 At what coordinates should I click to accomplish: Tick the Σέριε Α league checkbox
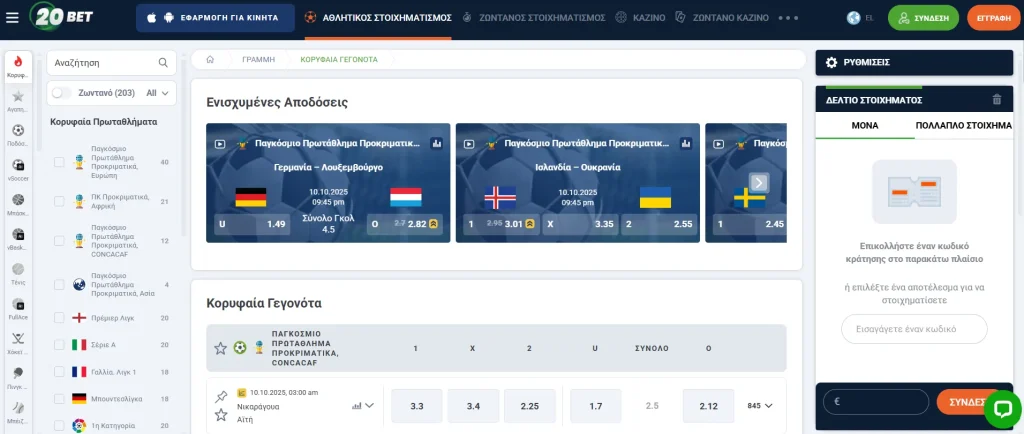59,345
